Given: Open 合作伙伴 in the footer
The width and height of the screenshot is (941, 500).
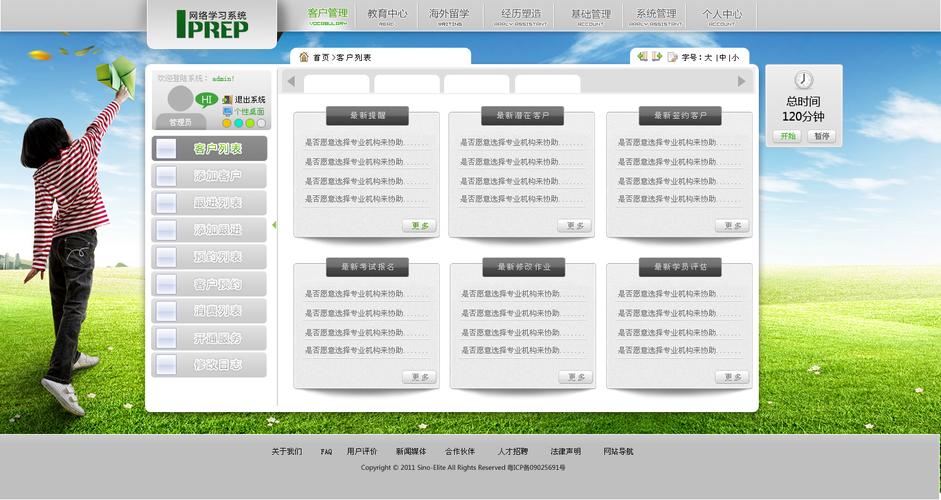Looking at the screenshot, I should (460, 451).
